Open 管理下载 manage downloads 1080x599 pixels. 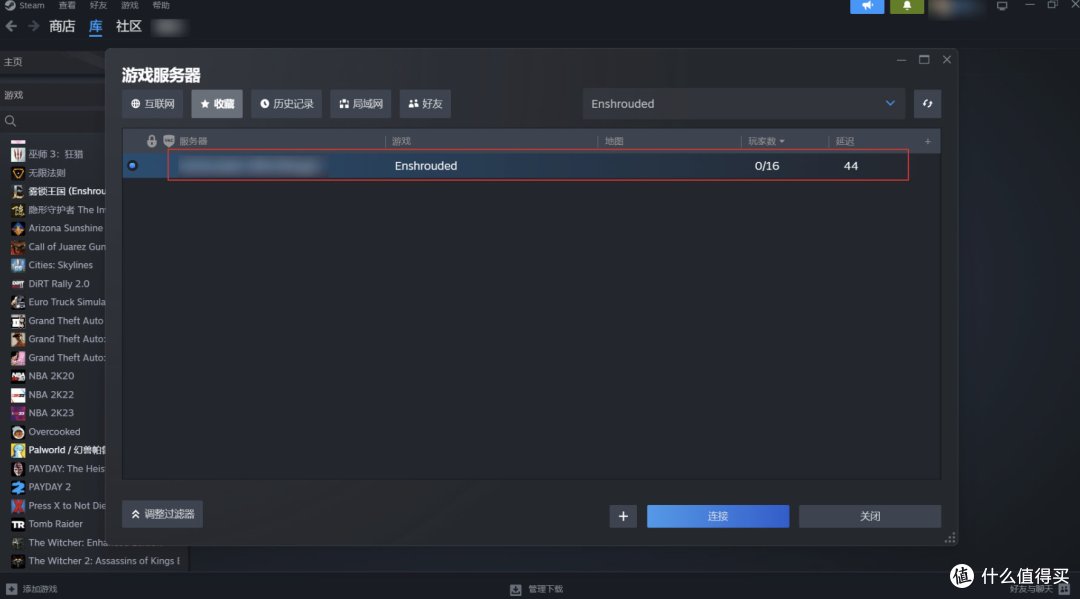click(x=537, y=589)
